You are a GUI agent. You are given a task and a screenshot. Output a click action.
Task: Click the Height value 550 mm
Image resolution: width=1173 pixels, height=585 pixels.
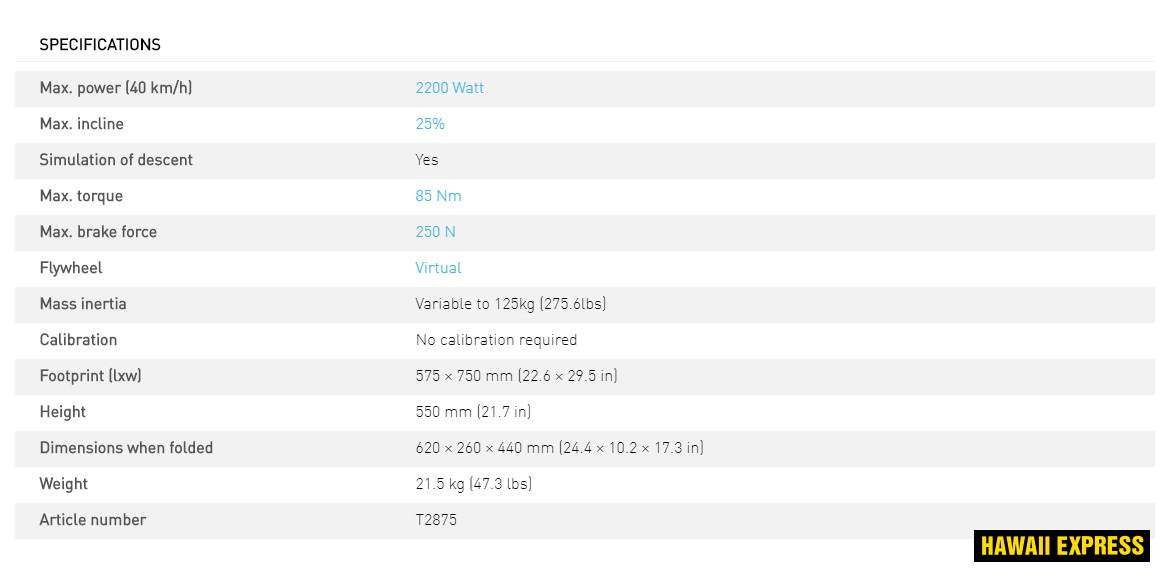pyautogui.click(x=473, y=412)
